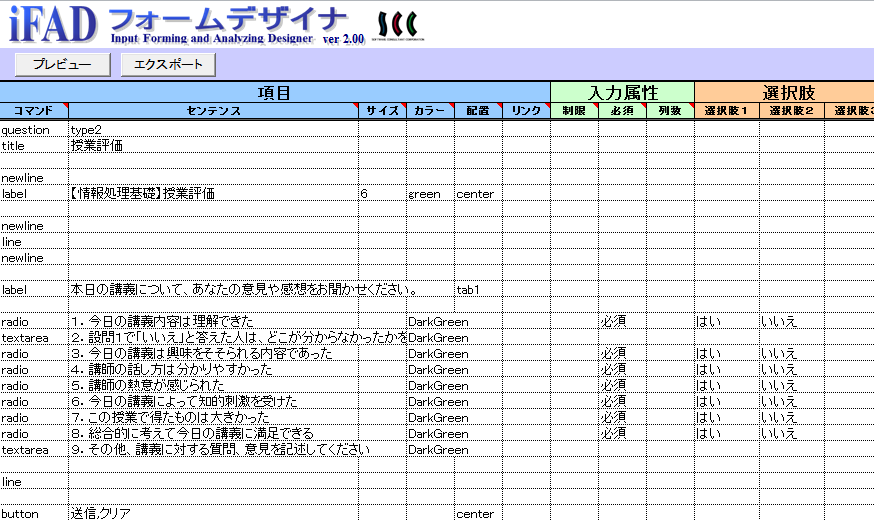
Task: Select the center cell in button row
Action: (x=478, y=513)
